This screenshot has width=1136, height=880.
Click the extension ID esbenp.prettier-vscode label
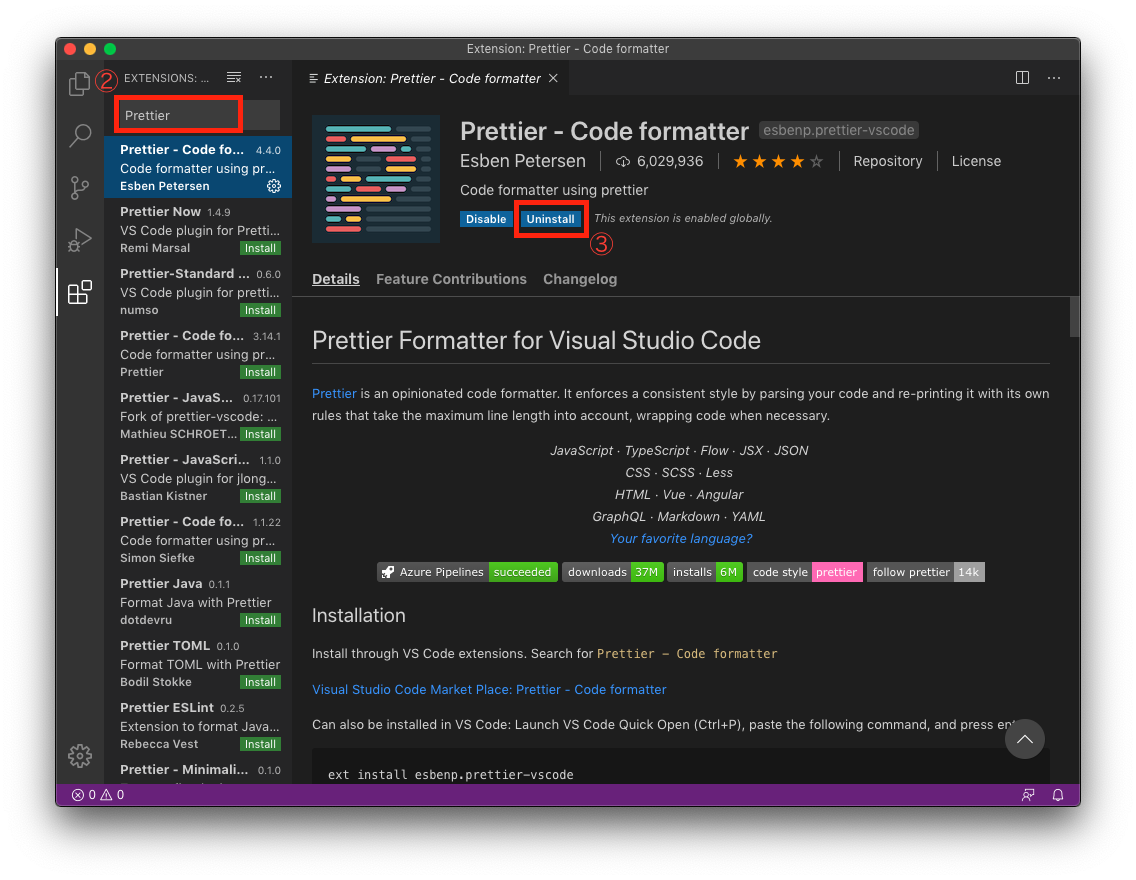(838, 130)
